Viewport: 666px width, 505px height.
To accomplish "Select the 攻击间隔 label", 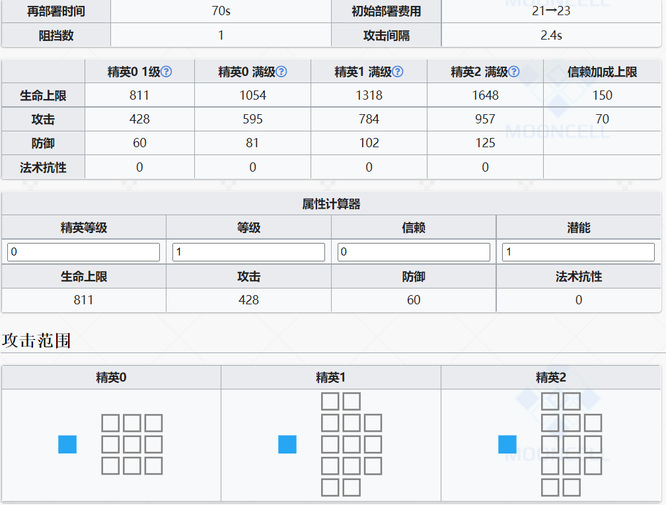I will point(386,36).
